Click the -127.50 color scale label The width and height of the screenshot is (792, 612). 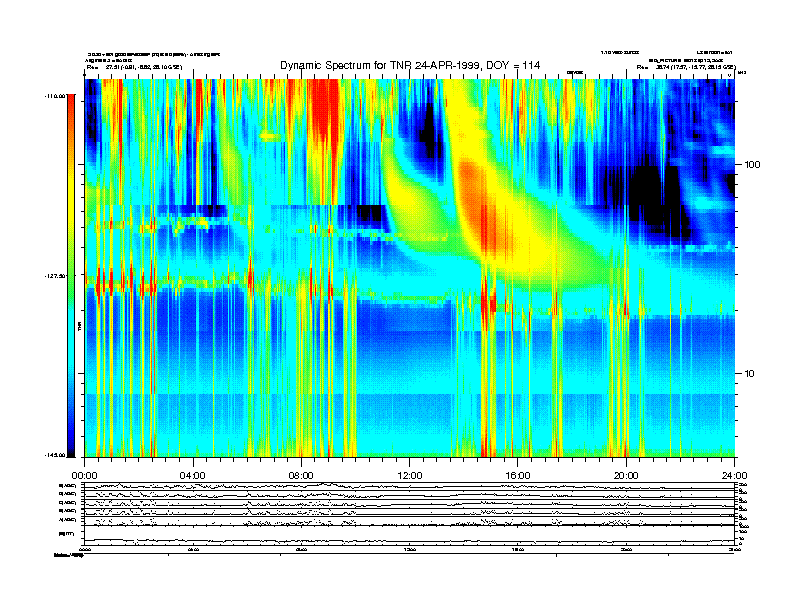(55, 276)
